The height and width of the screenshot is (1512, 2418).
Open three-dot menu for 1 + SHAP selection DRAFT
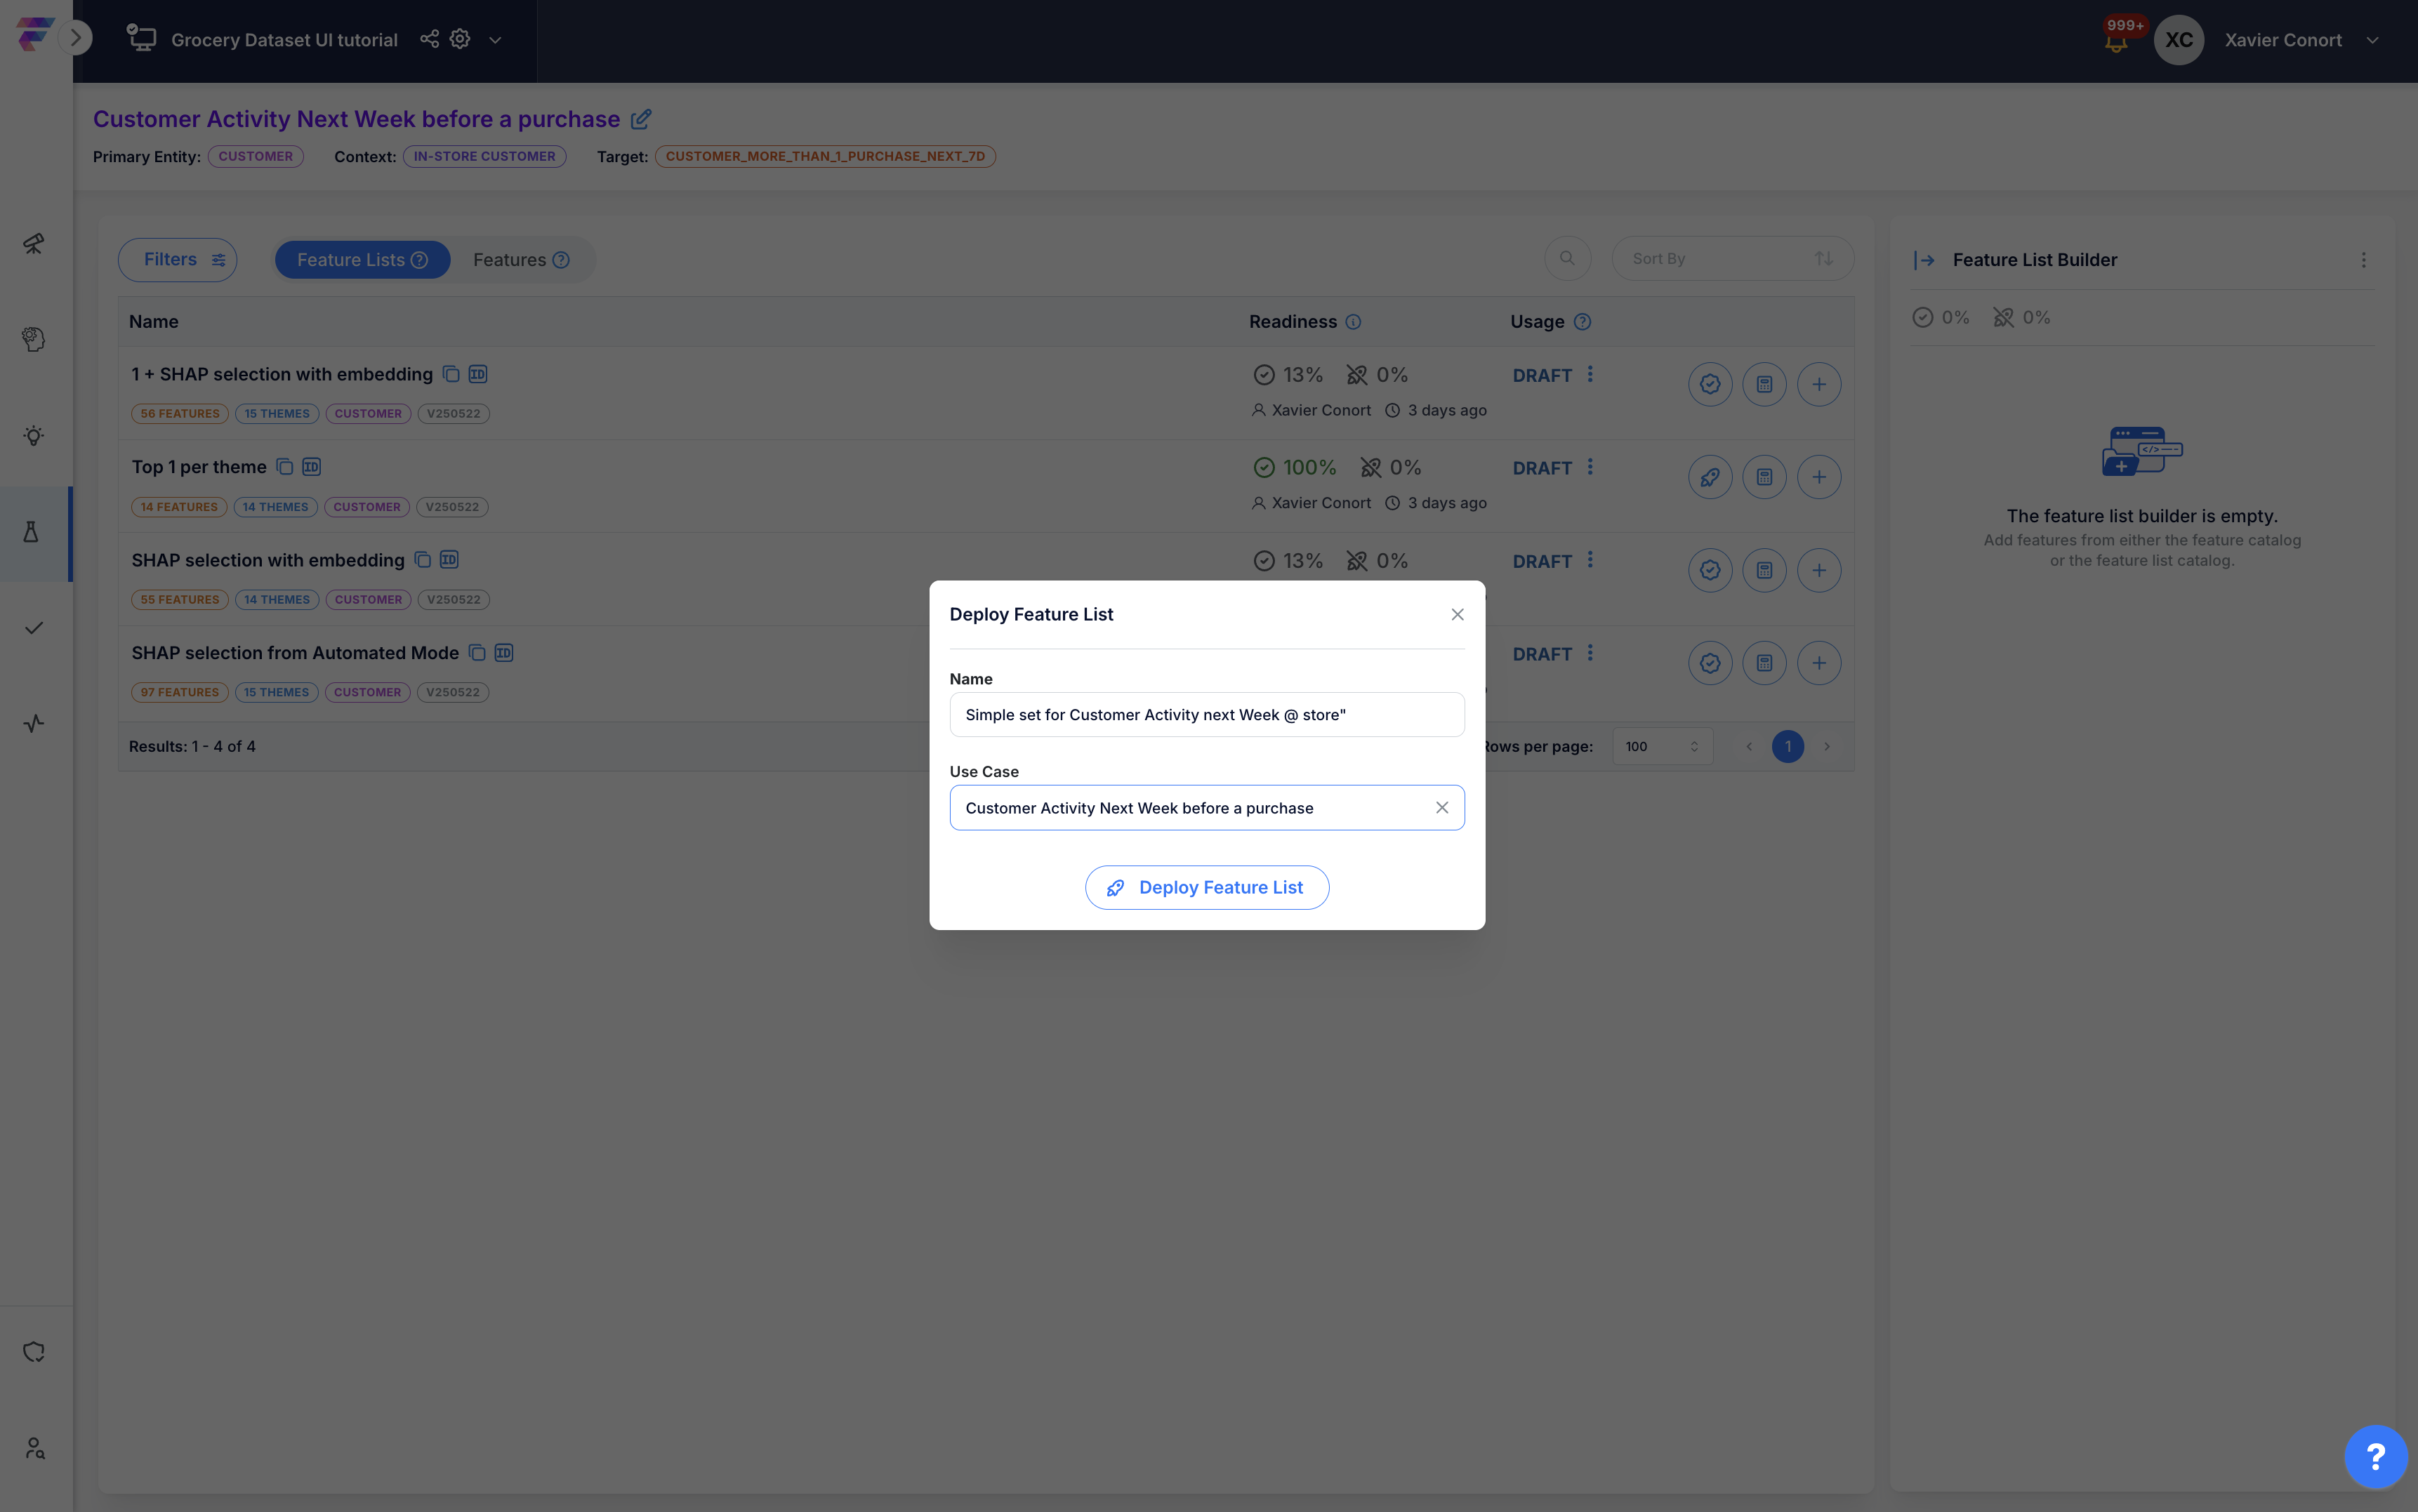1590,375
